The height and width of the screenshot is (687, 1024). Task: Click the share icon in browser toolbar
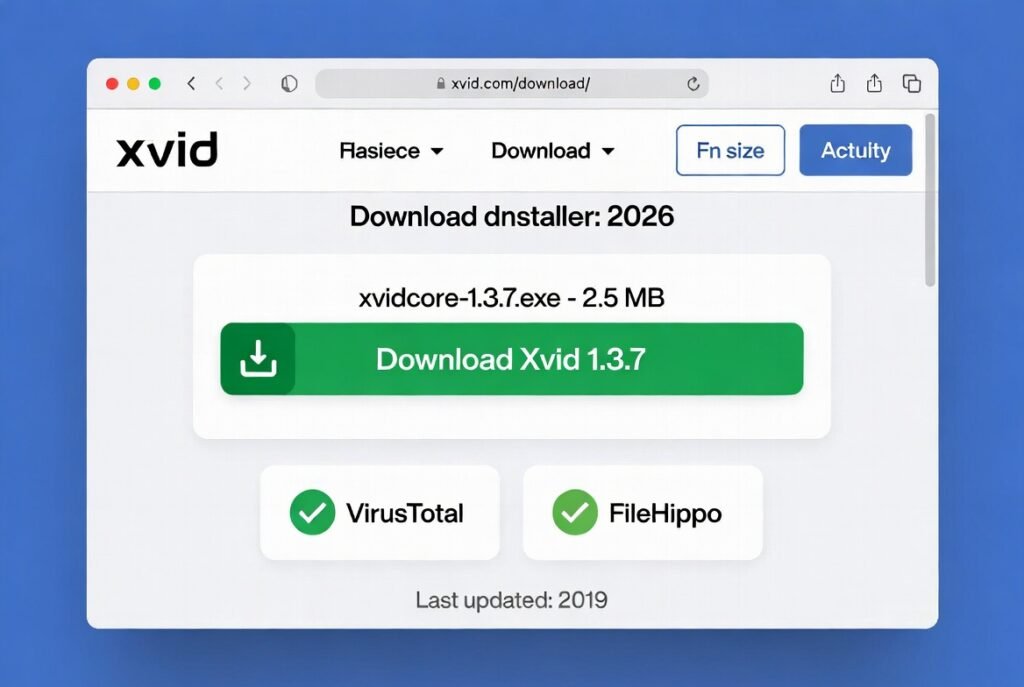(837, 84)
